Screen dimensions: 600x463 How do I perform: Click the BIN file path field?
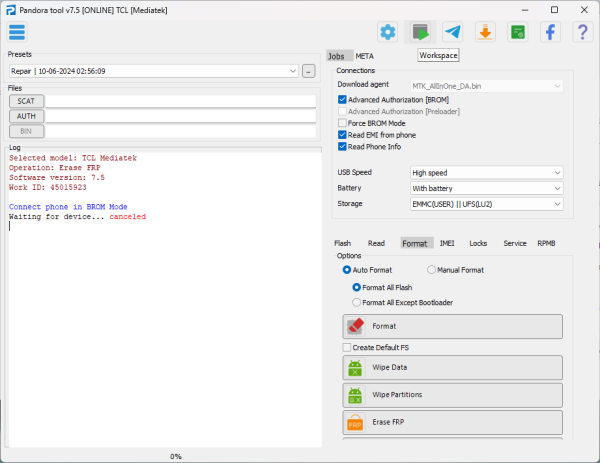click(x=181, y=131)
